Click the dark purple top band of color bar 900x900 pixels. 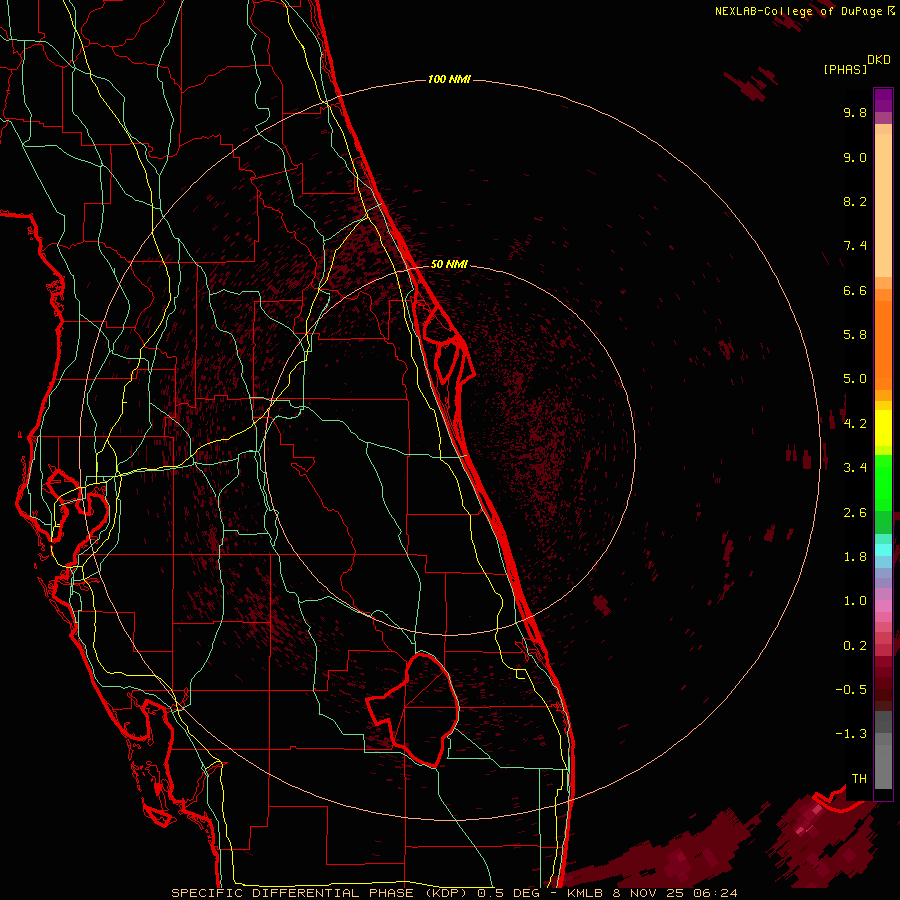pyautogui.click(x=883, y=100)
